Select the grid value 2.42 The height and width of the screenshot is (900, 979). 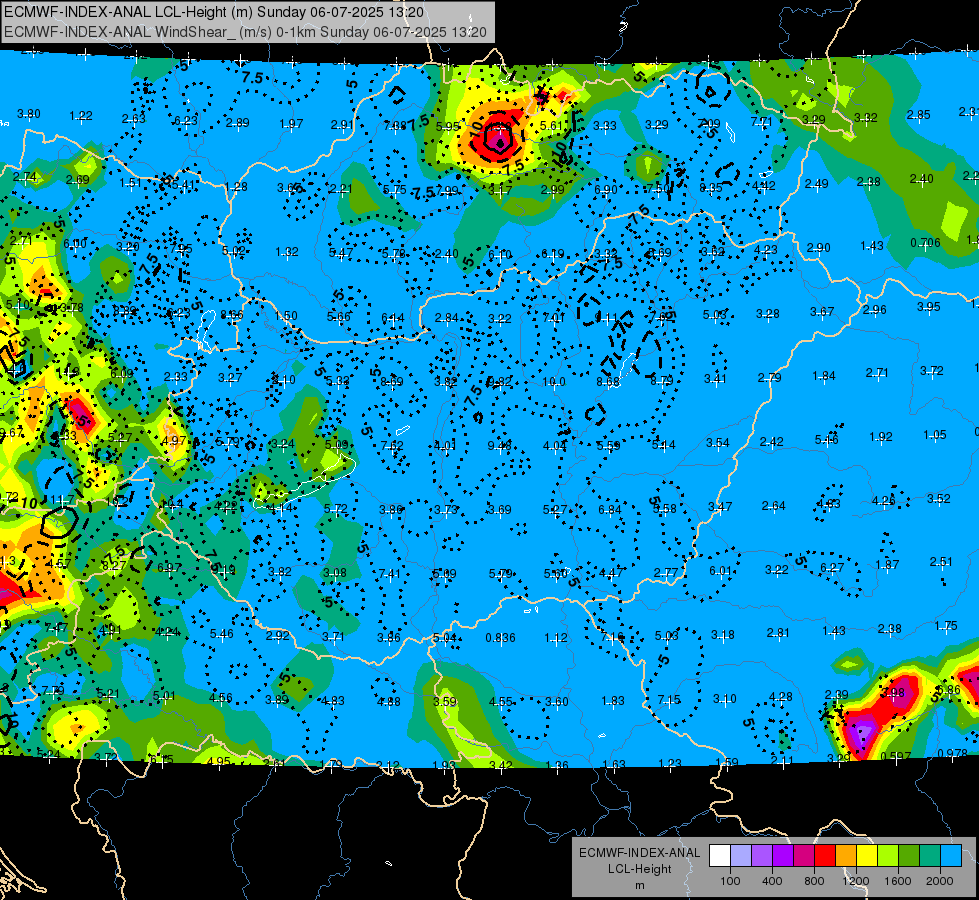[x=772, y=442]
